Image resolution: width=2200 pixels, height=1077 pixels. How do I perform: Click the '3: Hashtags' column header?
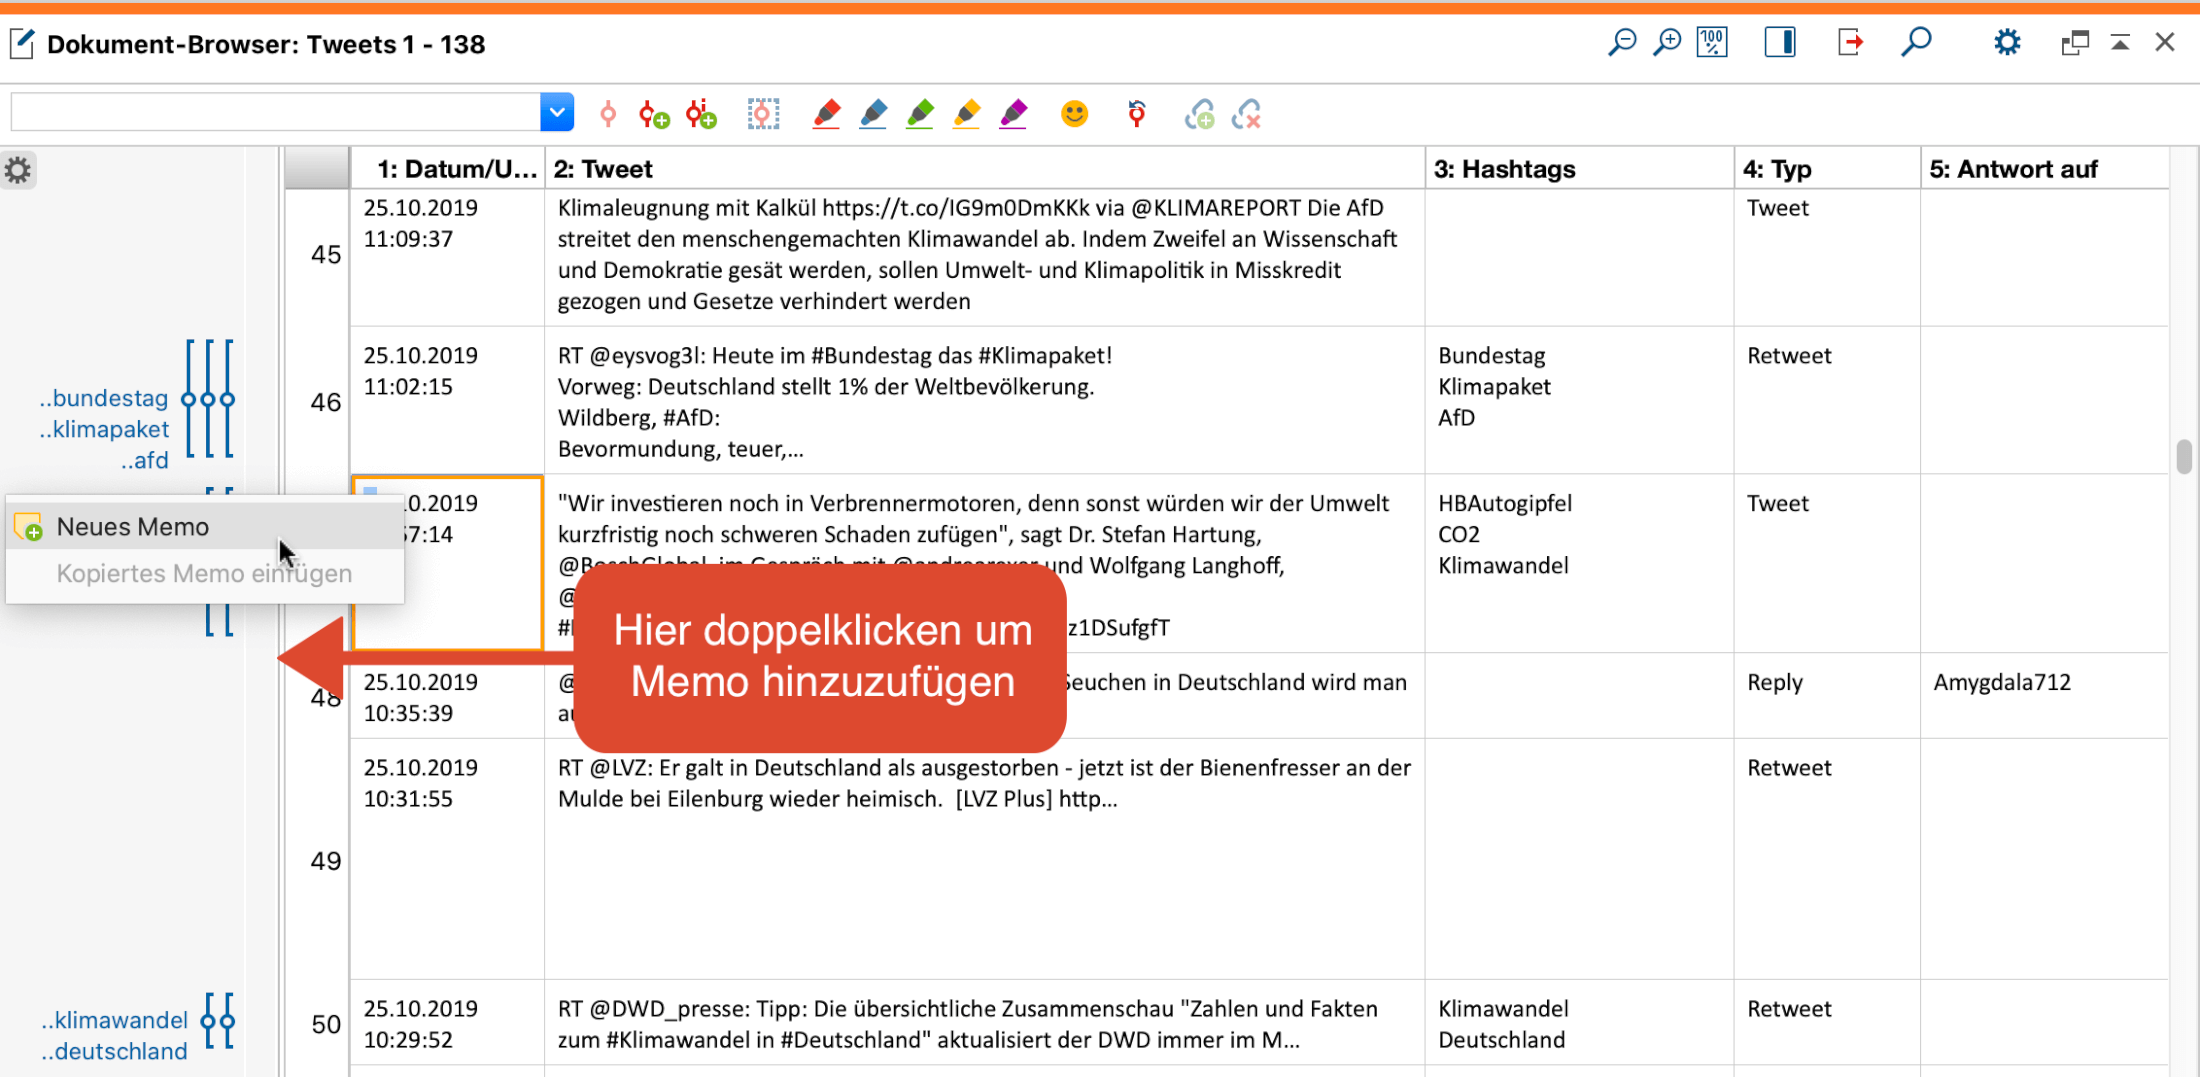click(1580, 169)
